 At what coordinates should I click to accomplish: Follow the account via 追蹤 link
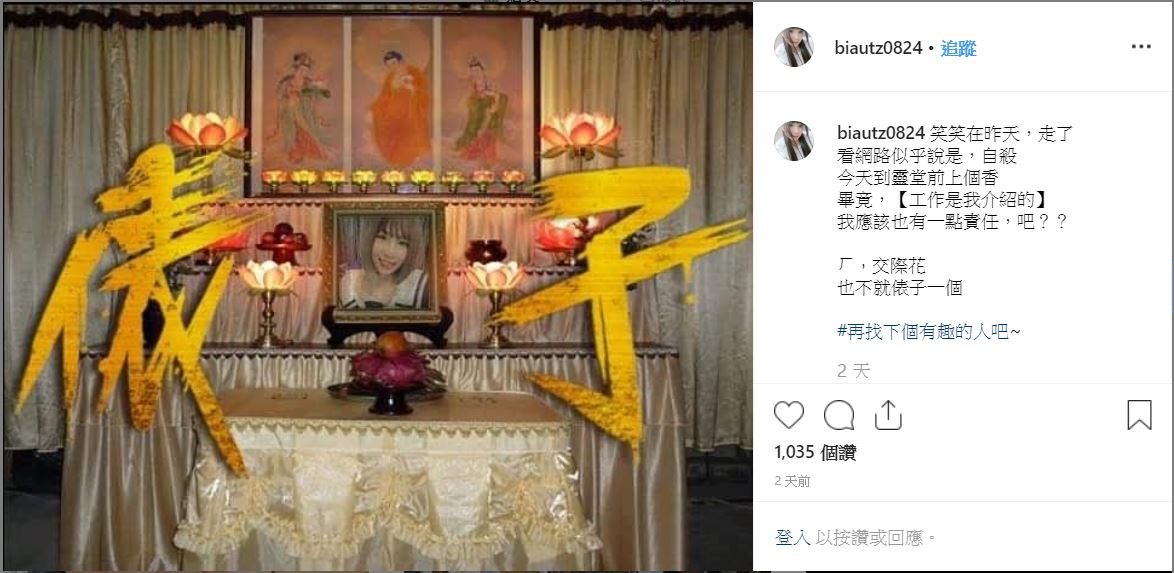958,49
